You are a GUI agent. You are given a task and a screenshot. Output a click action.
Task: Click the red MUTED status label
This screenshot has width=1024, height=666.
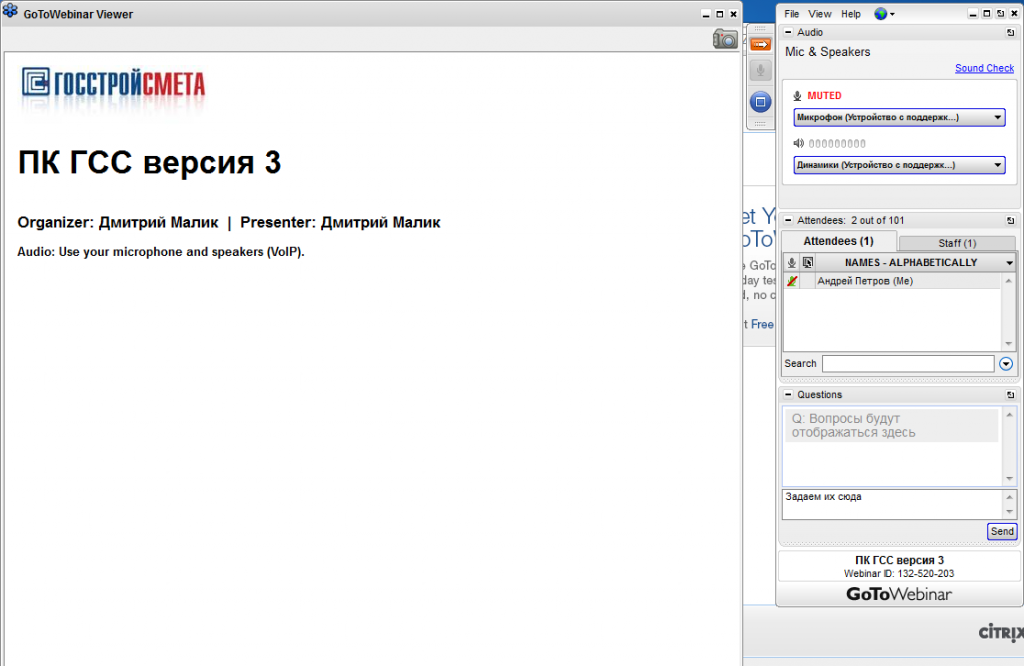click(x=824, y=95)
